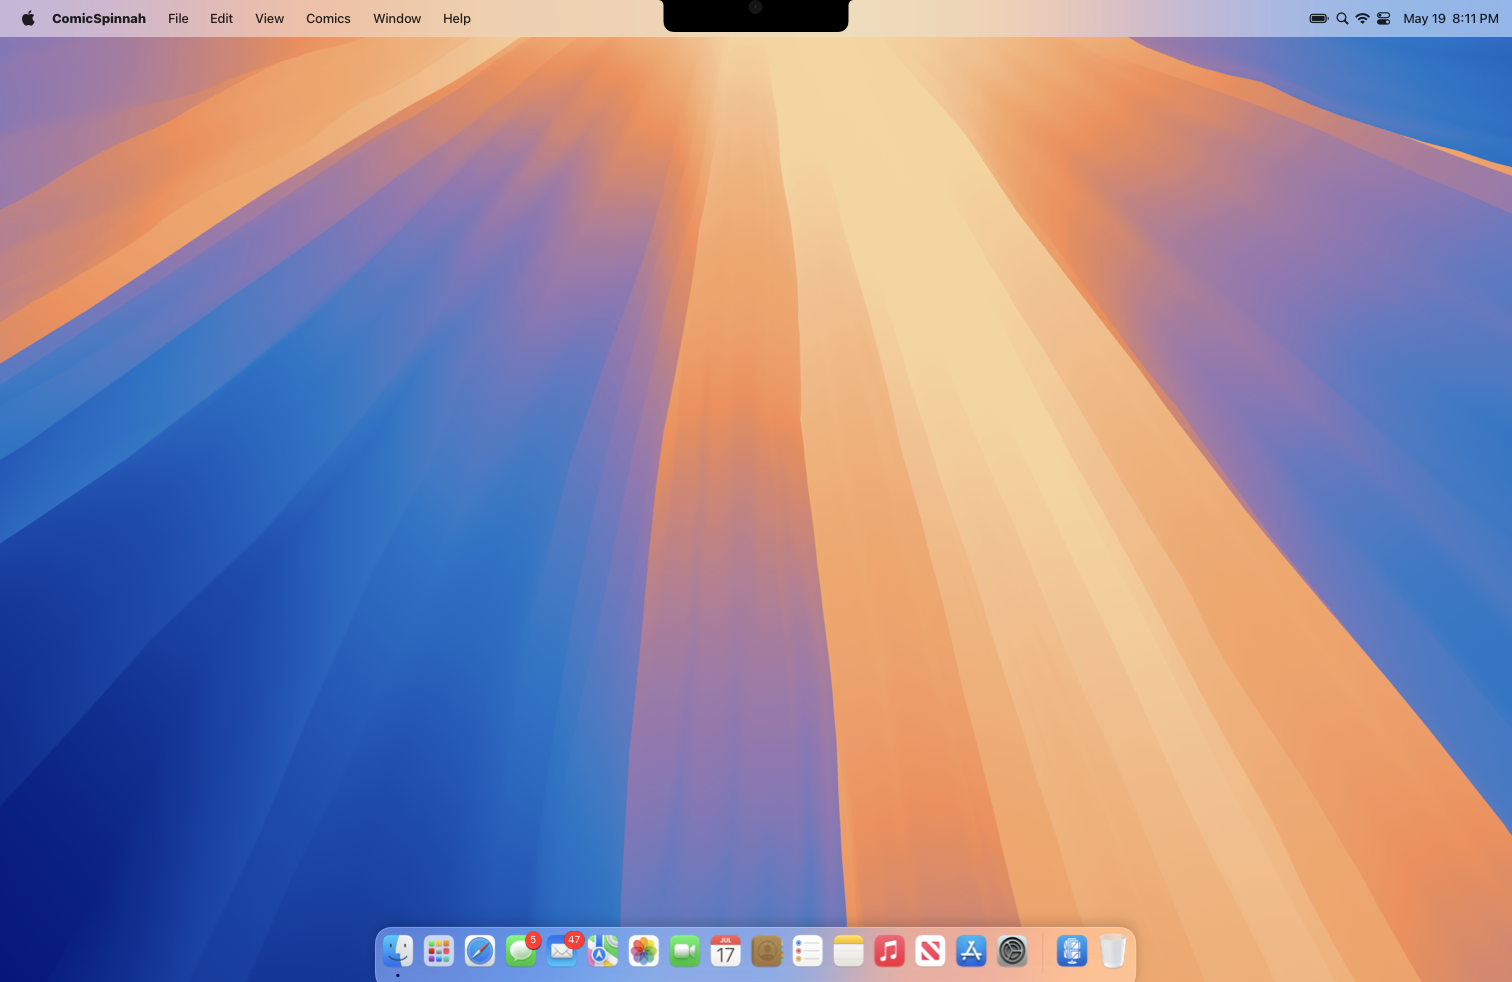Open News app in the Dock
Viewport: 1512px width, 982px height.
click(930, 951)
